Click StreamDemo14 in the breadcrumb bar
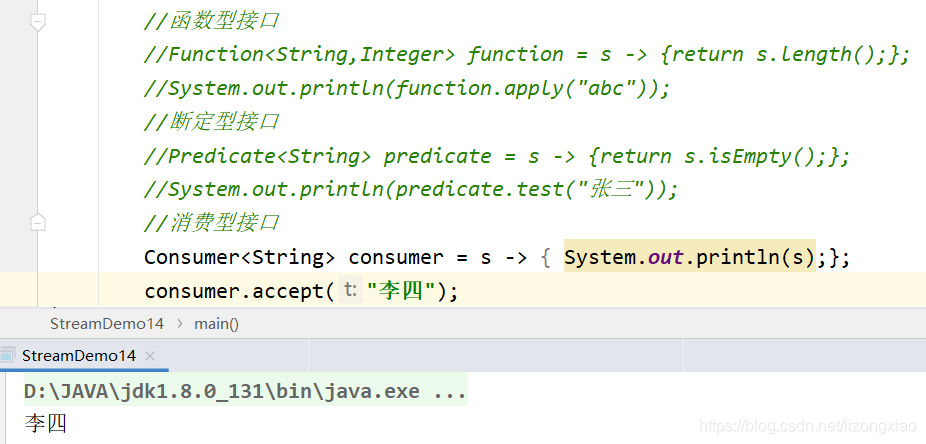The image size is (926, 444). click(107, 323)
